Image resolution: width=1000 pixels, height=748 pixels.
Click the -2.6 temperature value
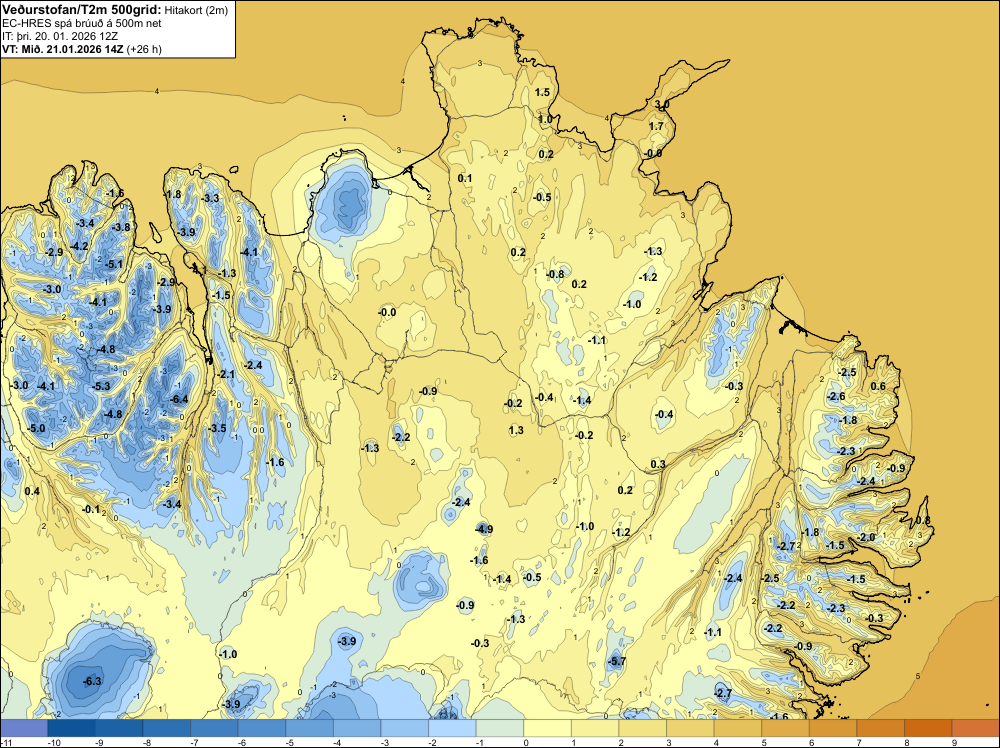click(x=836, y=396)
